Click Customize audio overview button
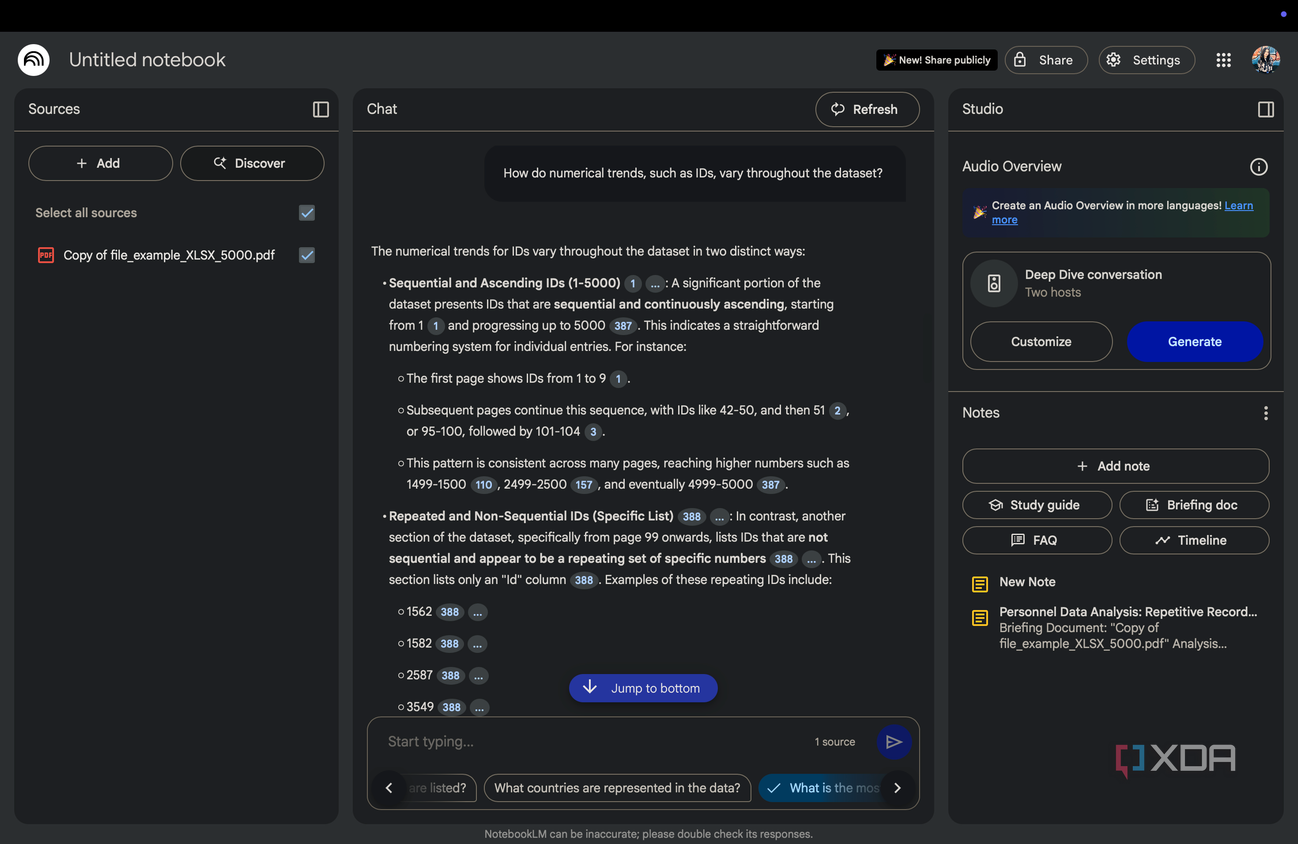 click(x=1041, y=342)
